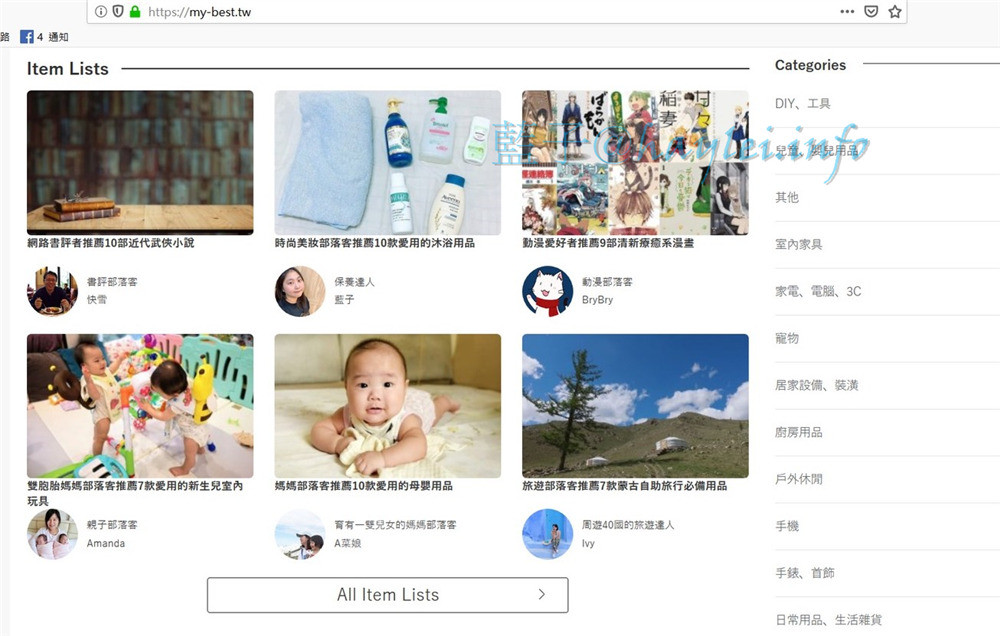Click the BryBry cat avatar
The height and width of the screenshot is (636, 1000).
coord(547,291)
